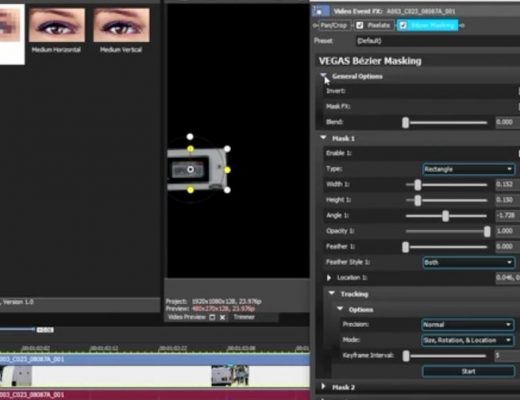Close the Video Preview tab

coord(223,317)
